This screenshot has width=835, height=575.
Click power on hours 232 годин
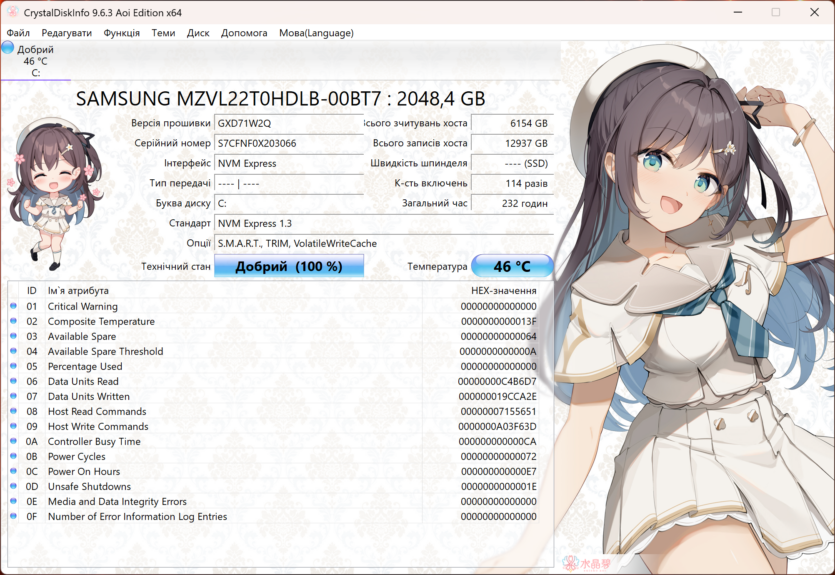click(512, 203)
